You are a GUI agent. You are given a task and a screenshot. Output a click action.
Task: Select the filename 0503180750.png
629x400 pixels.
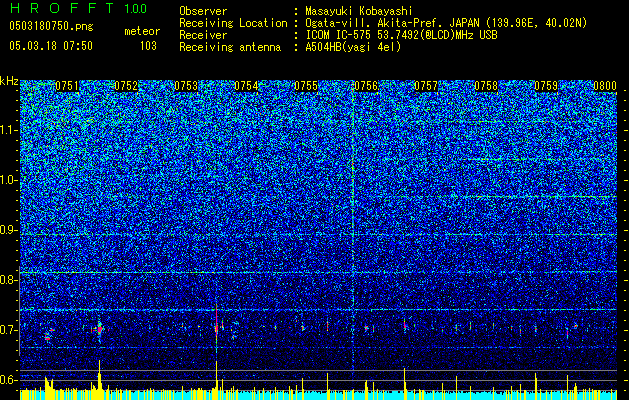[51, 26]
